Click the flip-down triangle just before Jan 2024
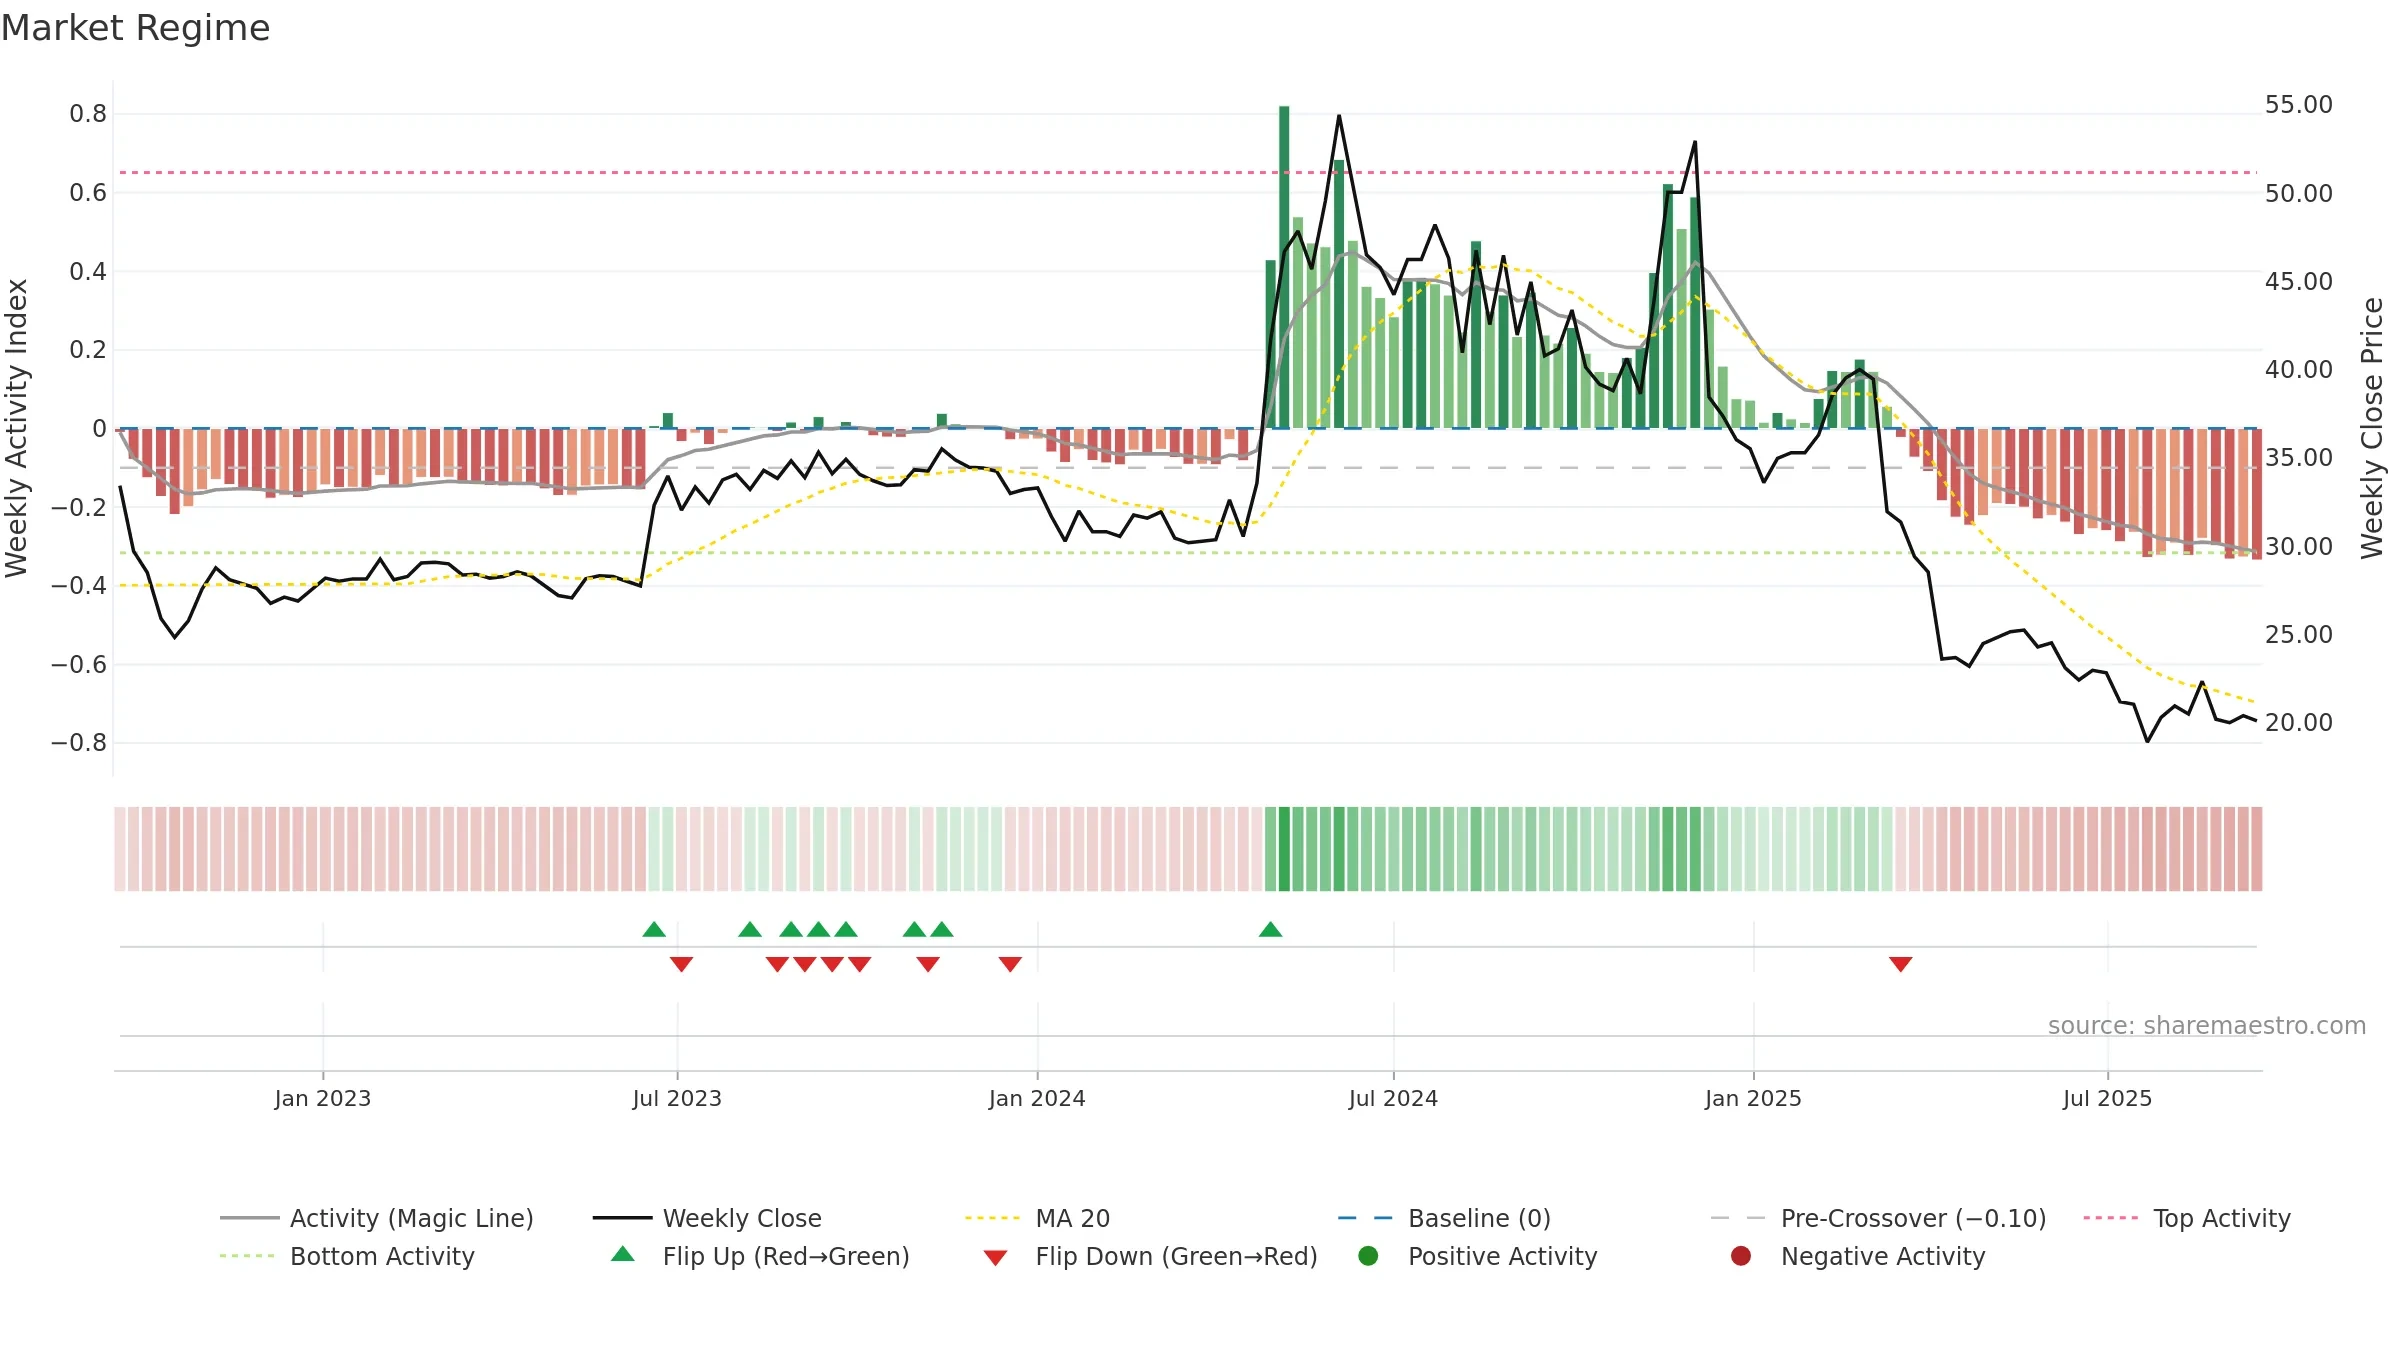This screenshot has height=1350, width=2400. point(1010,964)
